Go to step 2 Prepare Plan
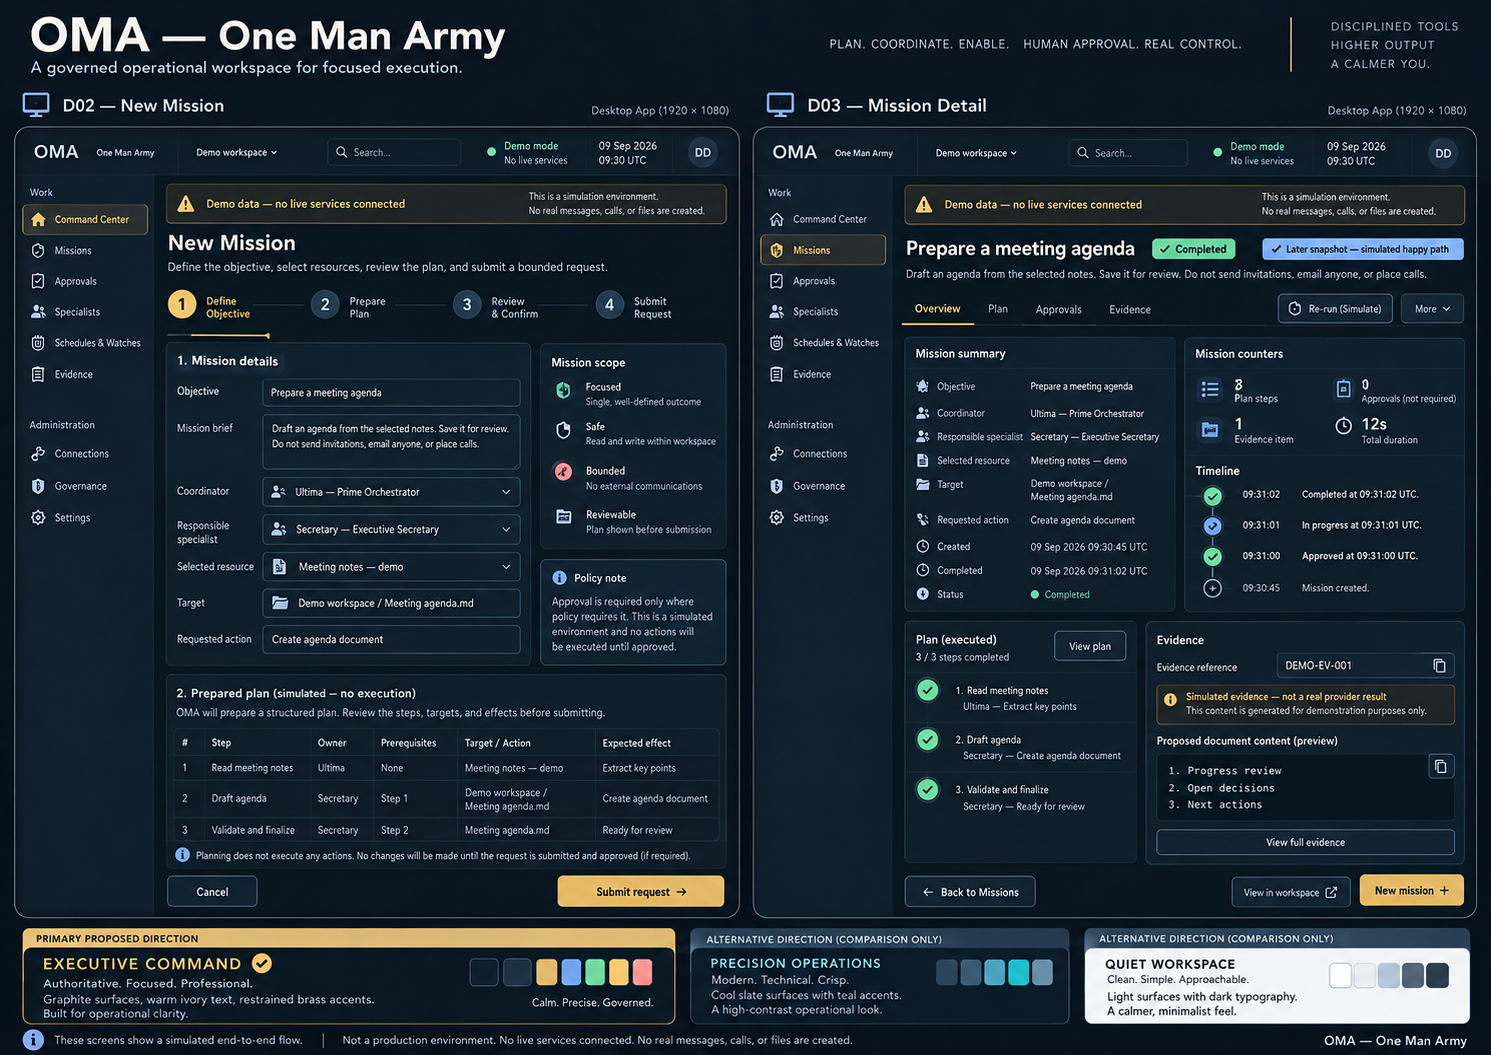The height and width of the screenshot is (1055, 1491). click(349, 307)
